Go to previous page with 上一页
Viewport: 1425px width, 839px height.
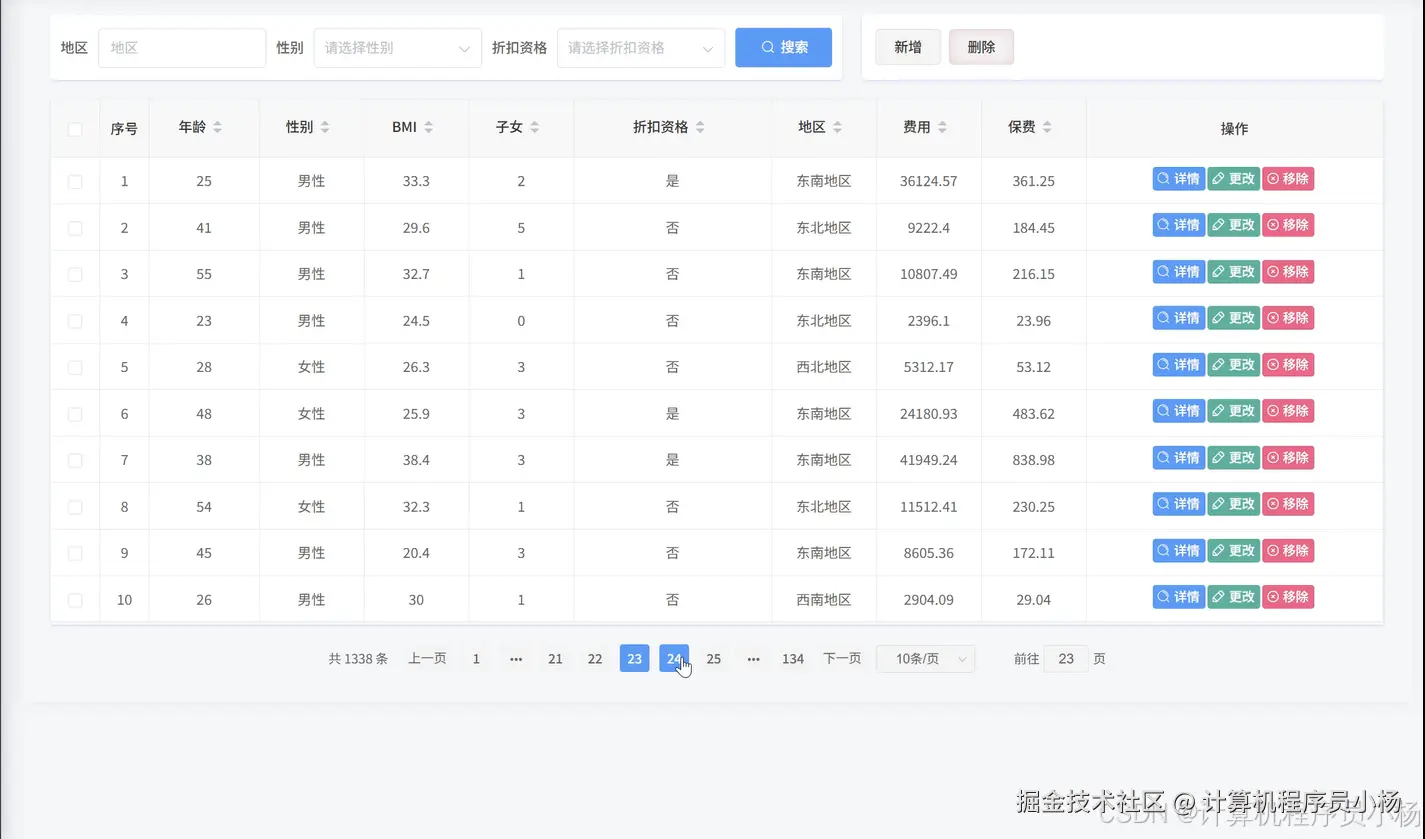[427, 659]
